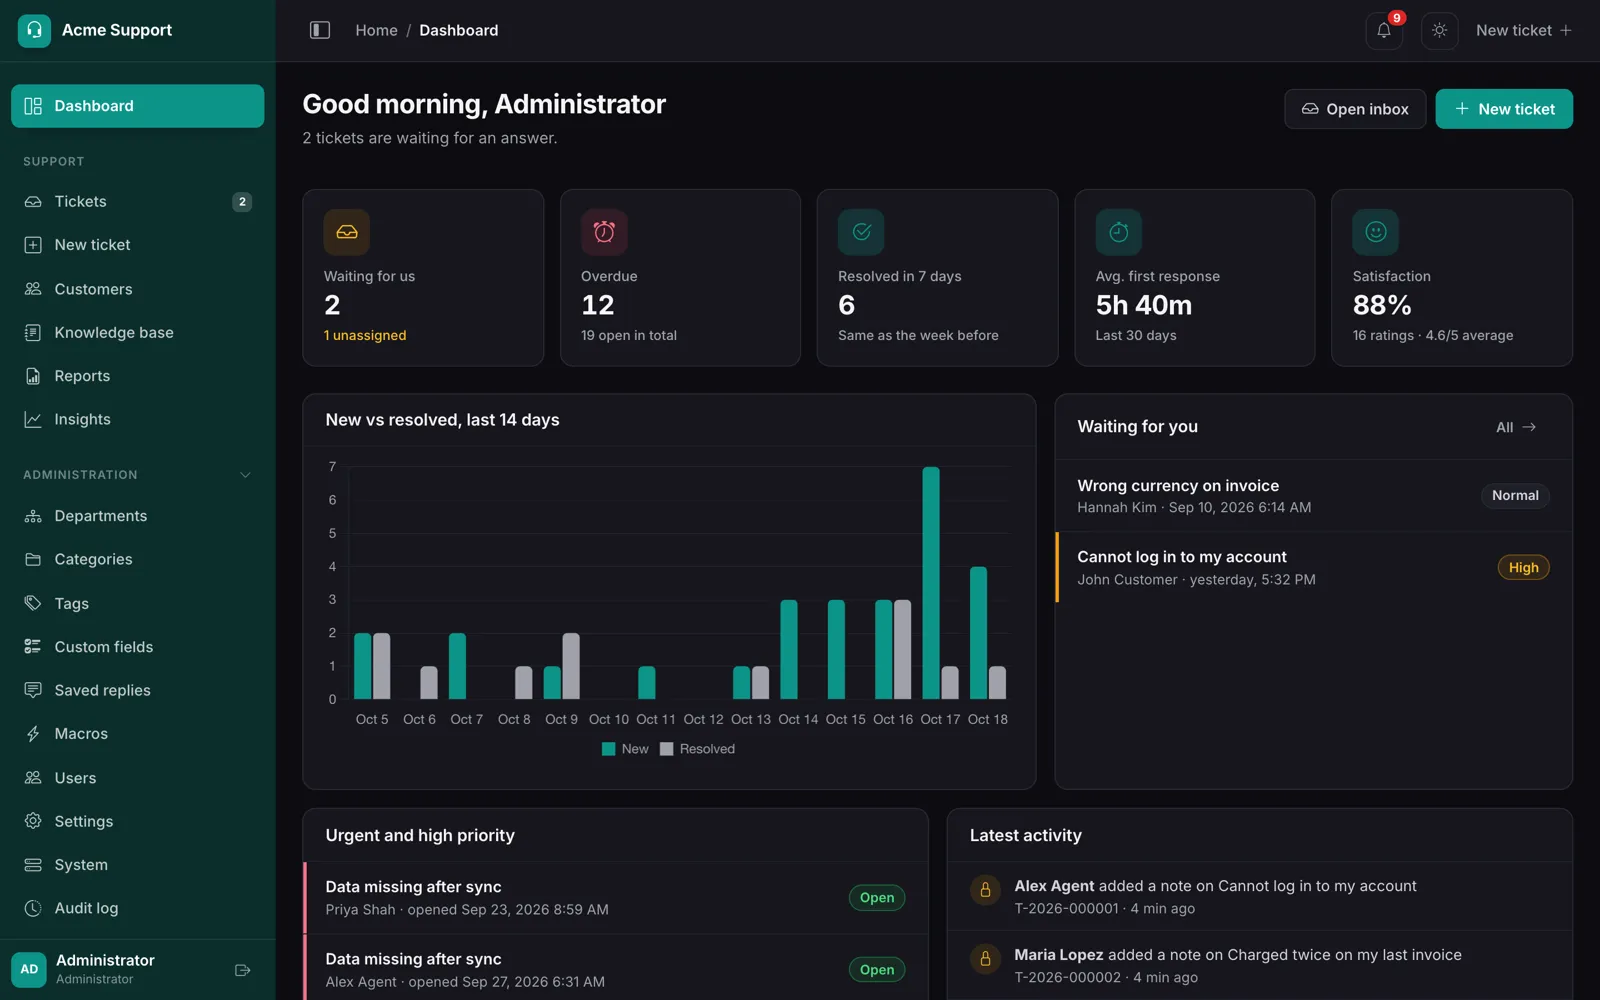Follow the Home breadcrumb link
The image size is (1600, 1000).
point(376,30)
